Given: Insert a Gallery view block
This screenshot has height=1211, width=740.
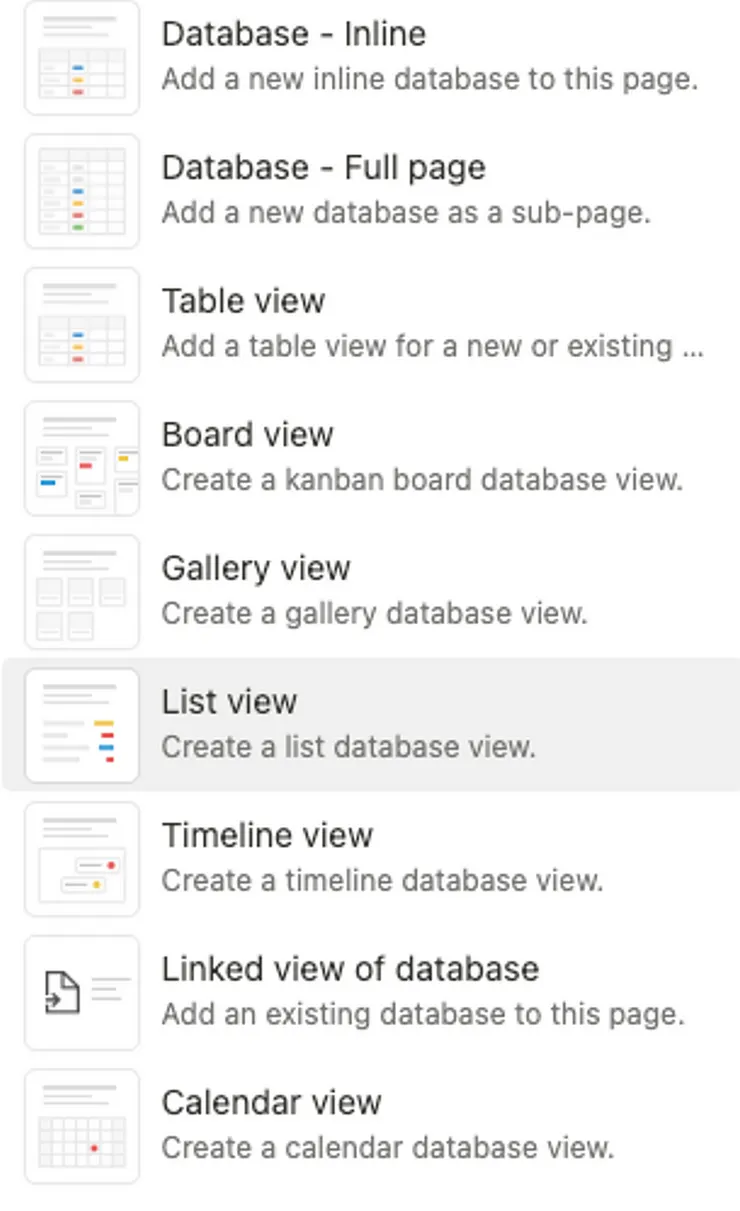Looking at the screenshot, I should (256, 568).
